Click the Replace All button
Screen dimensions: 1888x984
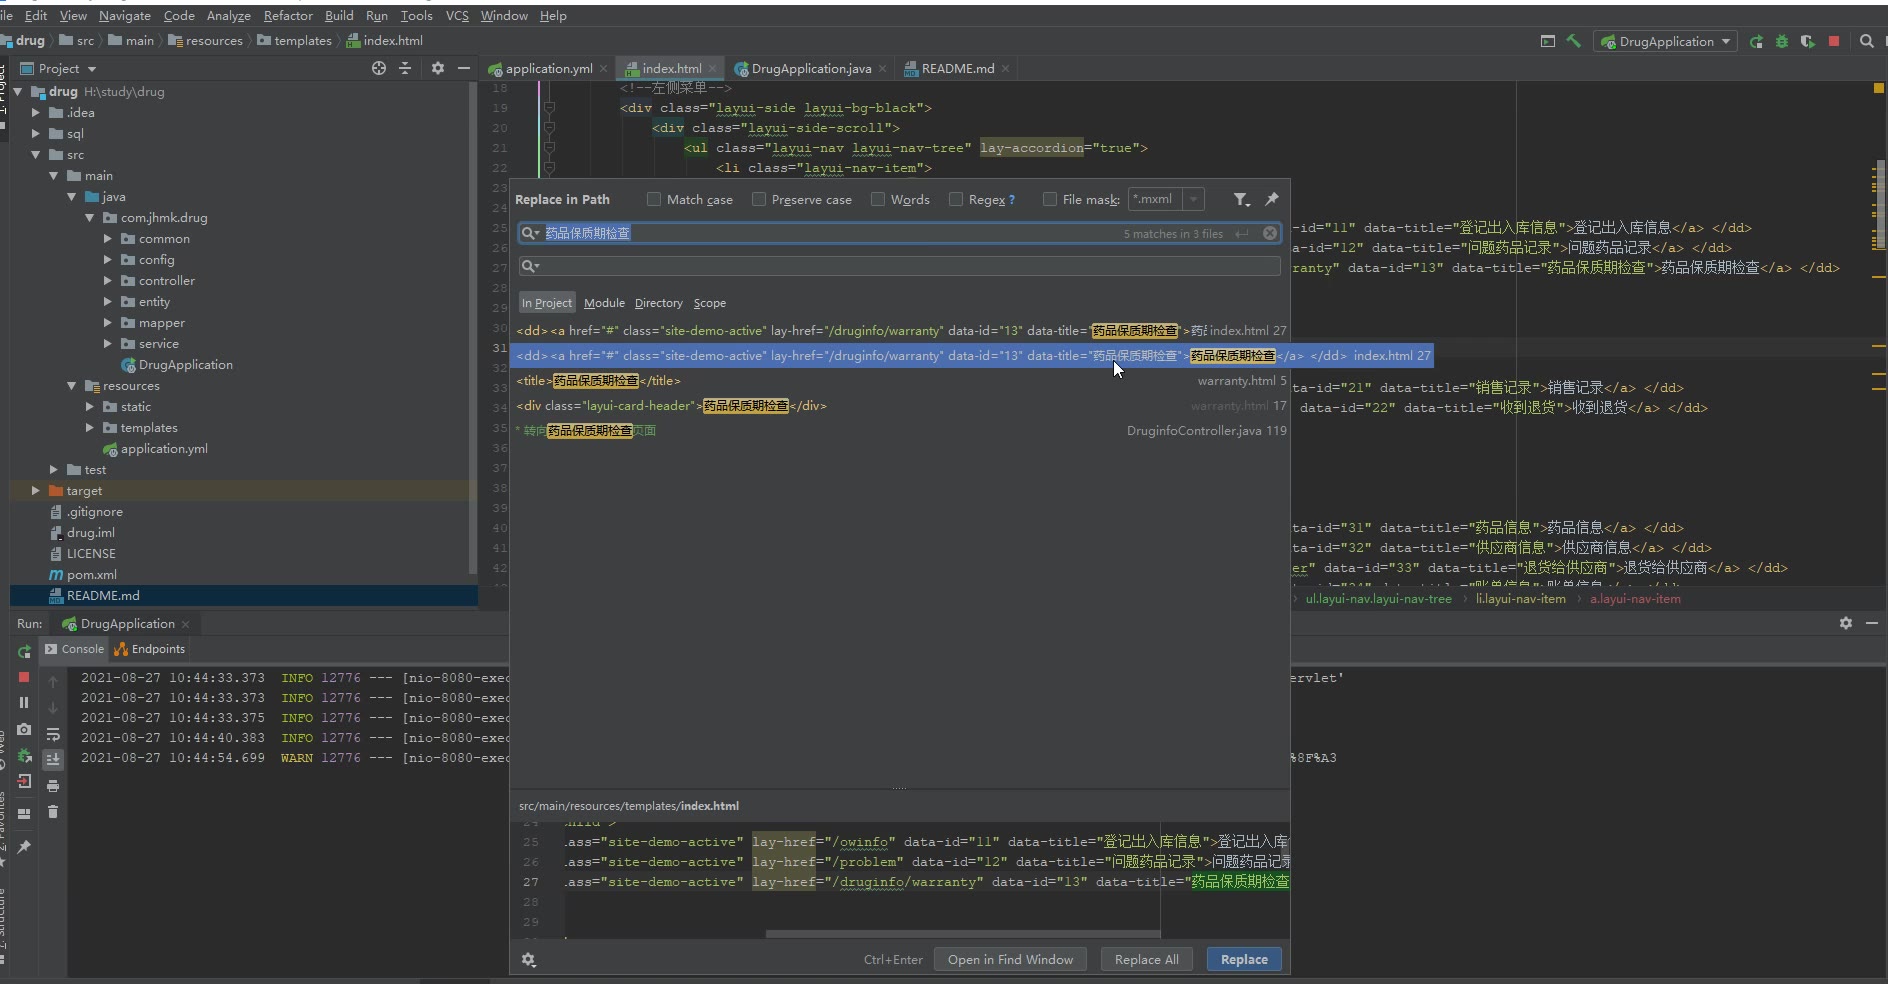pyautogui.click(x=1146, y=960)
